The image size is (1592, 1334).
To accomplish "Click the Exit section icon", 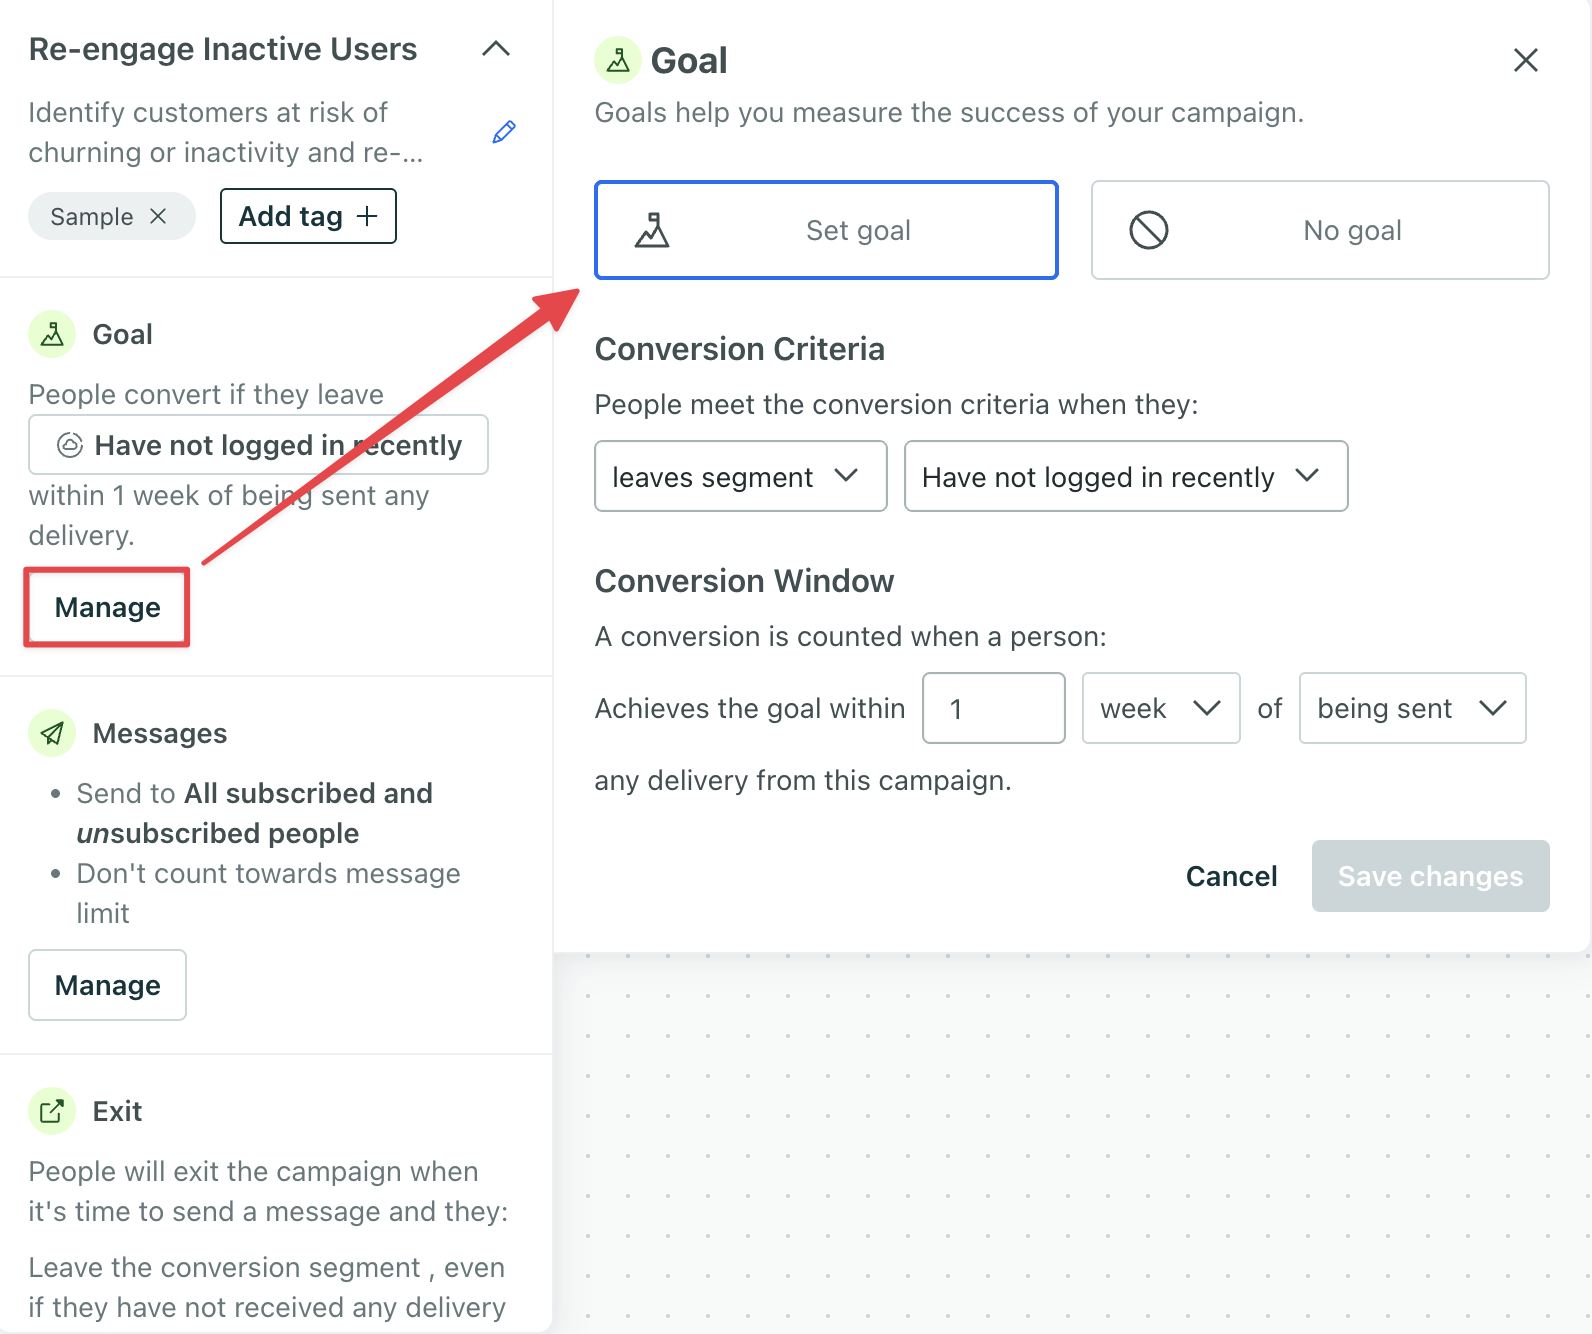I will point(52,1111).
